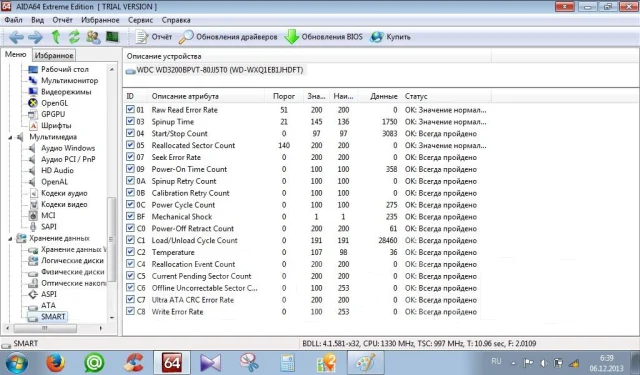Open the users manager toolbar icon
The width and height of the screenshot is (640, 375).
(x=93, y=37)
